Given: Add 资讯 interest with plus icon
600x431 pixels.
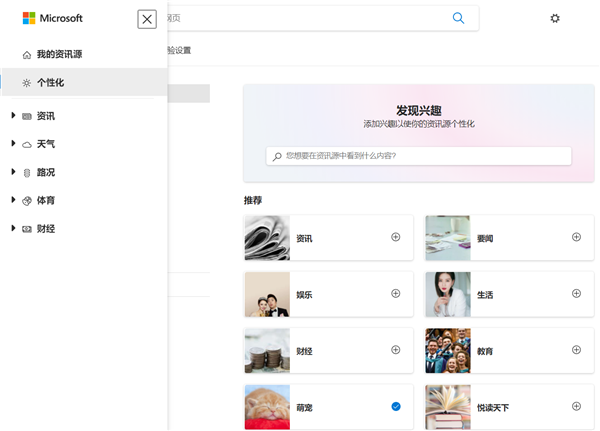Looking at the screenshot, I should click(x=395, y=237).
